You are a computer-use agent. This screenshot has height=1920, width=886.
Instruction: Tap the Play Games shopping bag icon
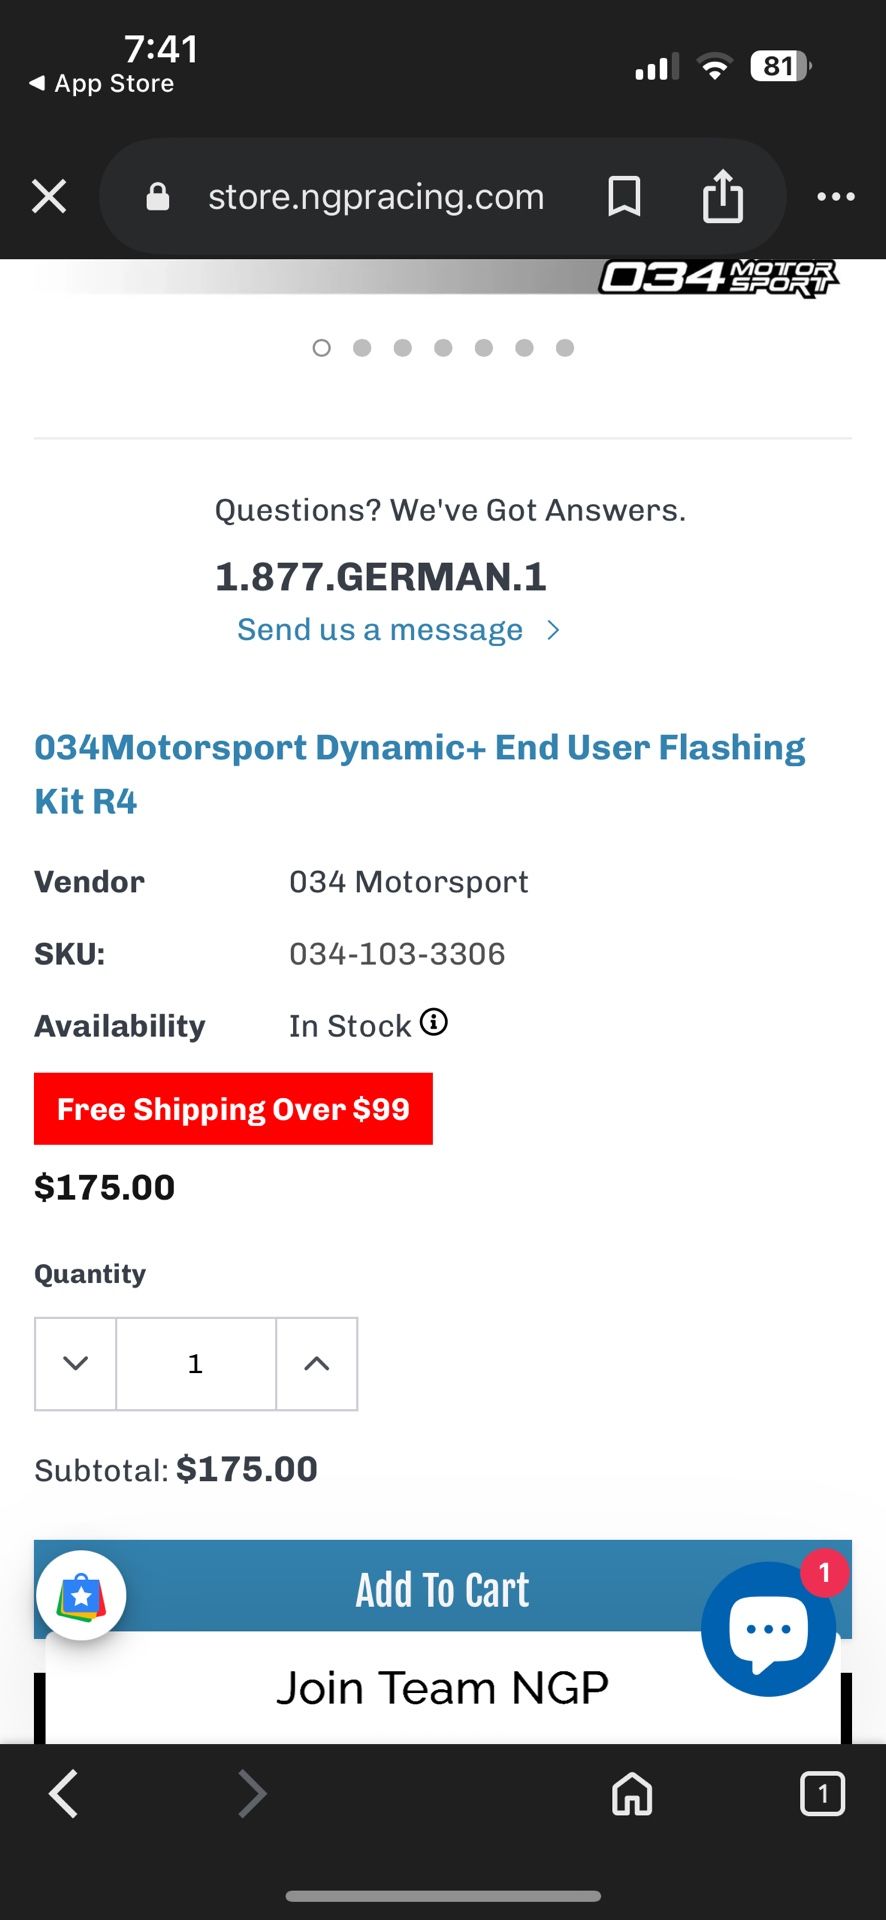point(80,1594)
